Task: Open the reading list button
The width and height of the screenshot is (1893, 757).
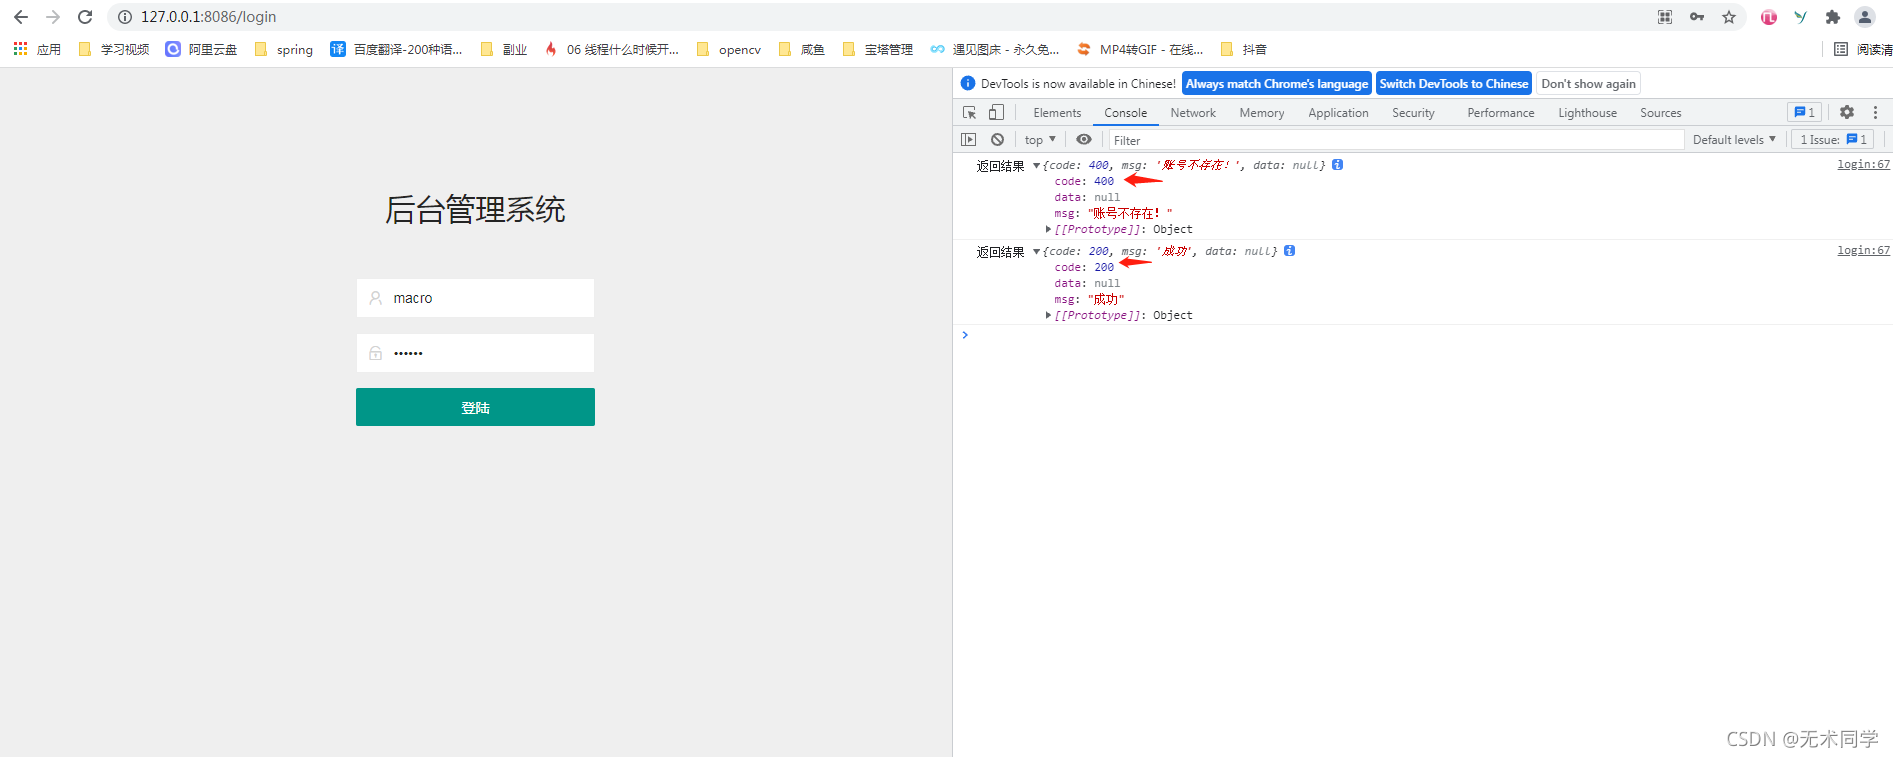Action: coord(1863,49)
